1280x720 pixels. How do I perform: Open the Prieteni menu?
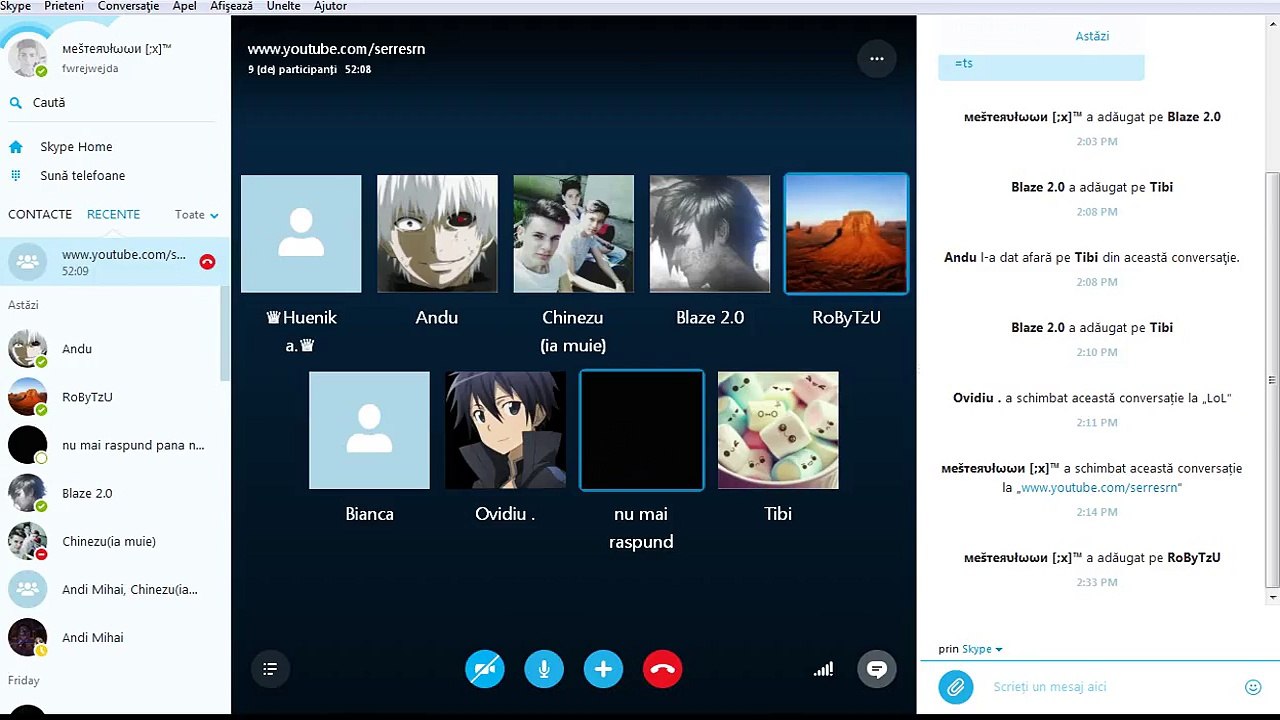(x=64, y=6)
